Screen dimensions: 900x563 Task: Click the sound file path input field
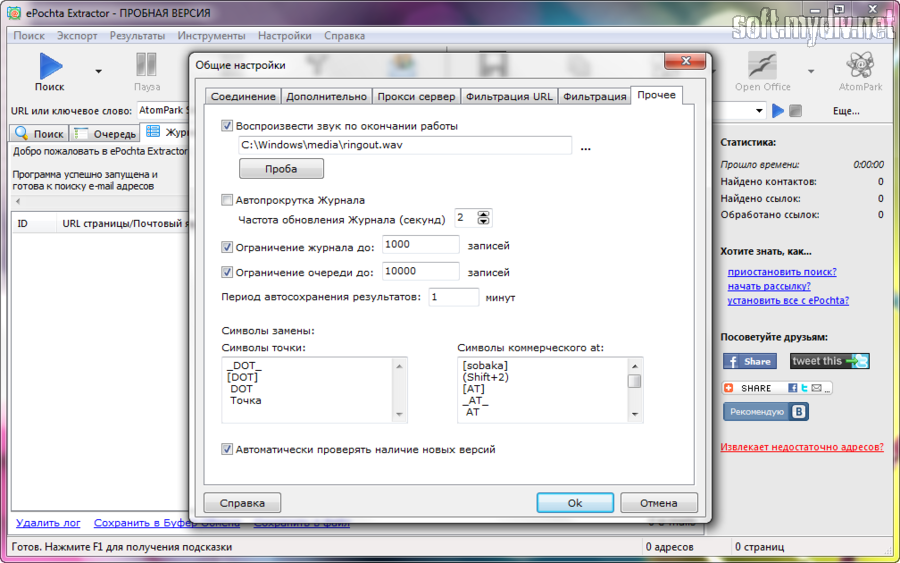[405, 145]
